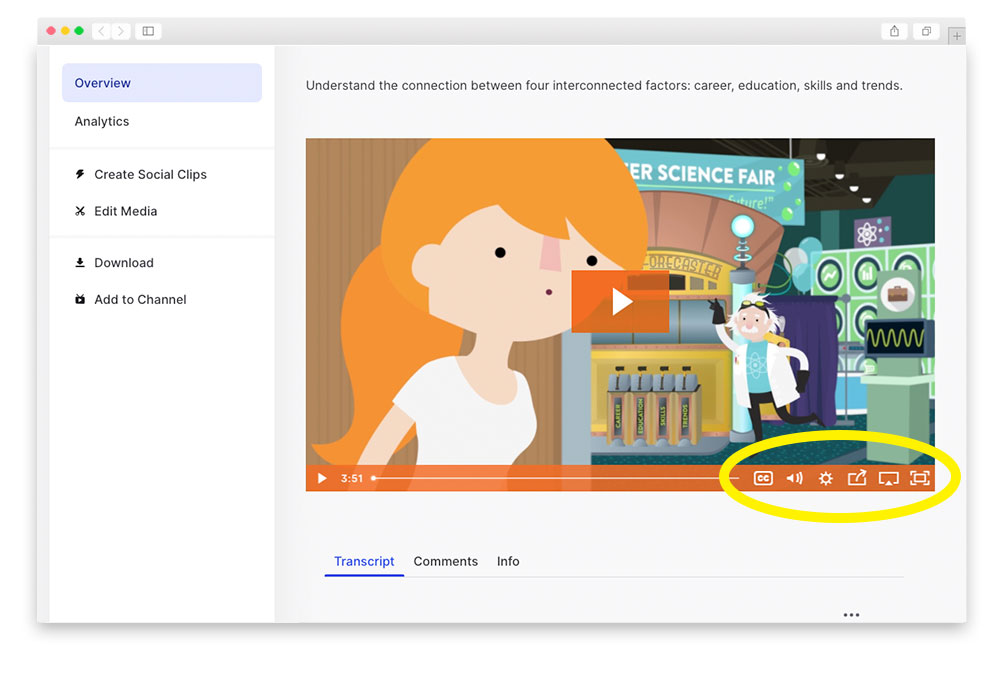
Task: Switch to the Transcript tab
Action: point(364,561)
